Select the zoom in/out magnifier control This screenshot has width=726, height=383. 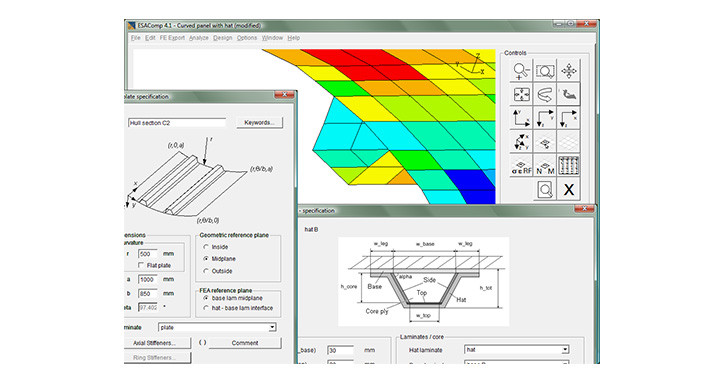(521, 71)
